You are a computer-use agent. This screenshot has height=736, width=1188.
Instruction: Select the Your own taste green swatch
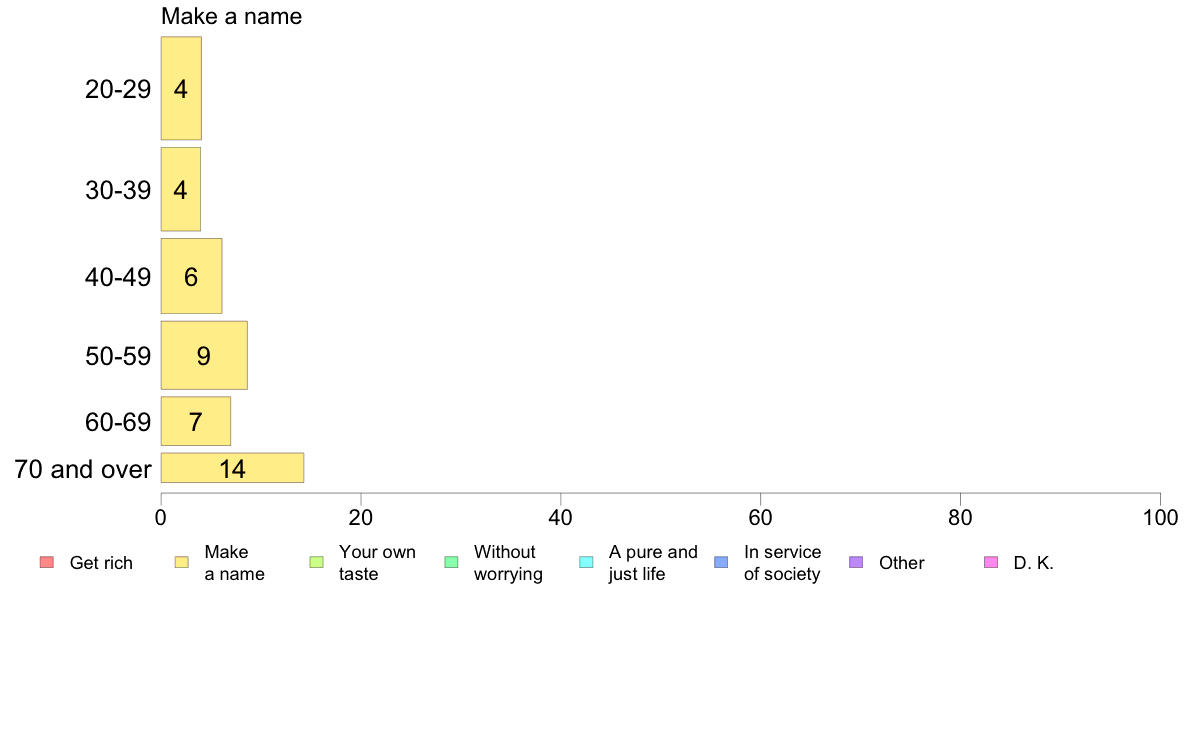[x=317, y=562]
